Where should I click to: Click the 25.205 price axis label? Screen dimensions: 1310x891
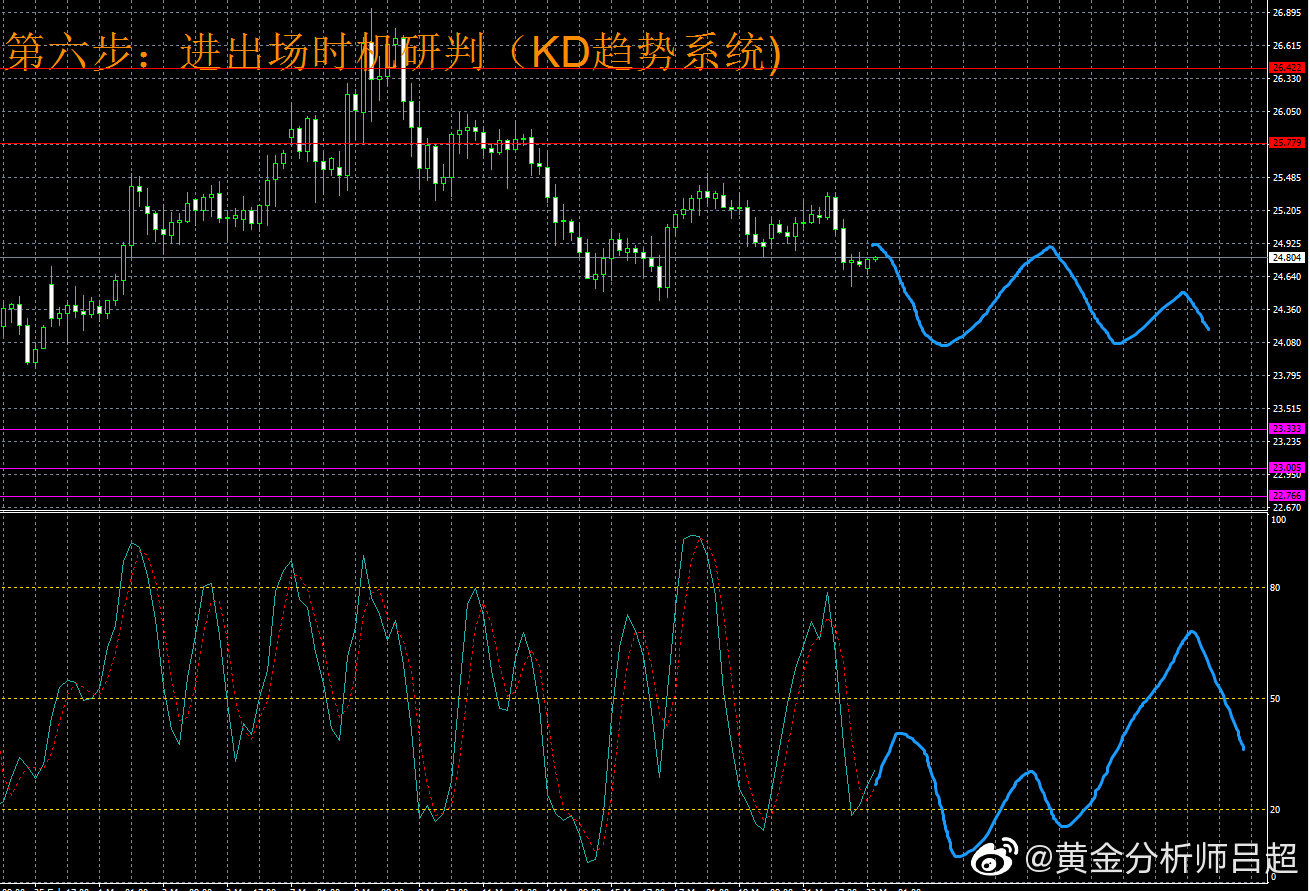click(1286, 211)
